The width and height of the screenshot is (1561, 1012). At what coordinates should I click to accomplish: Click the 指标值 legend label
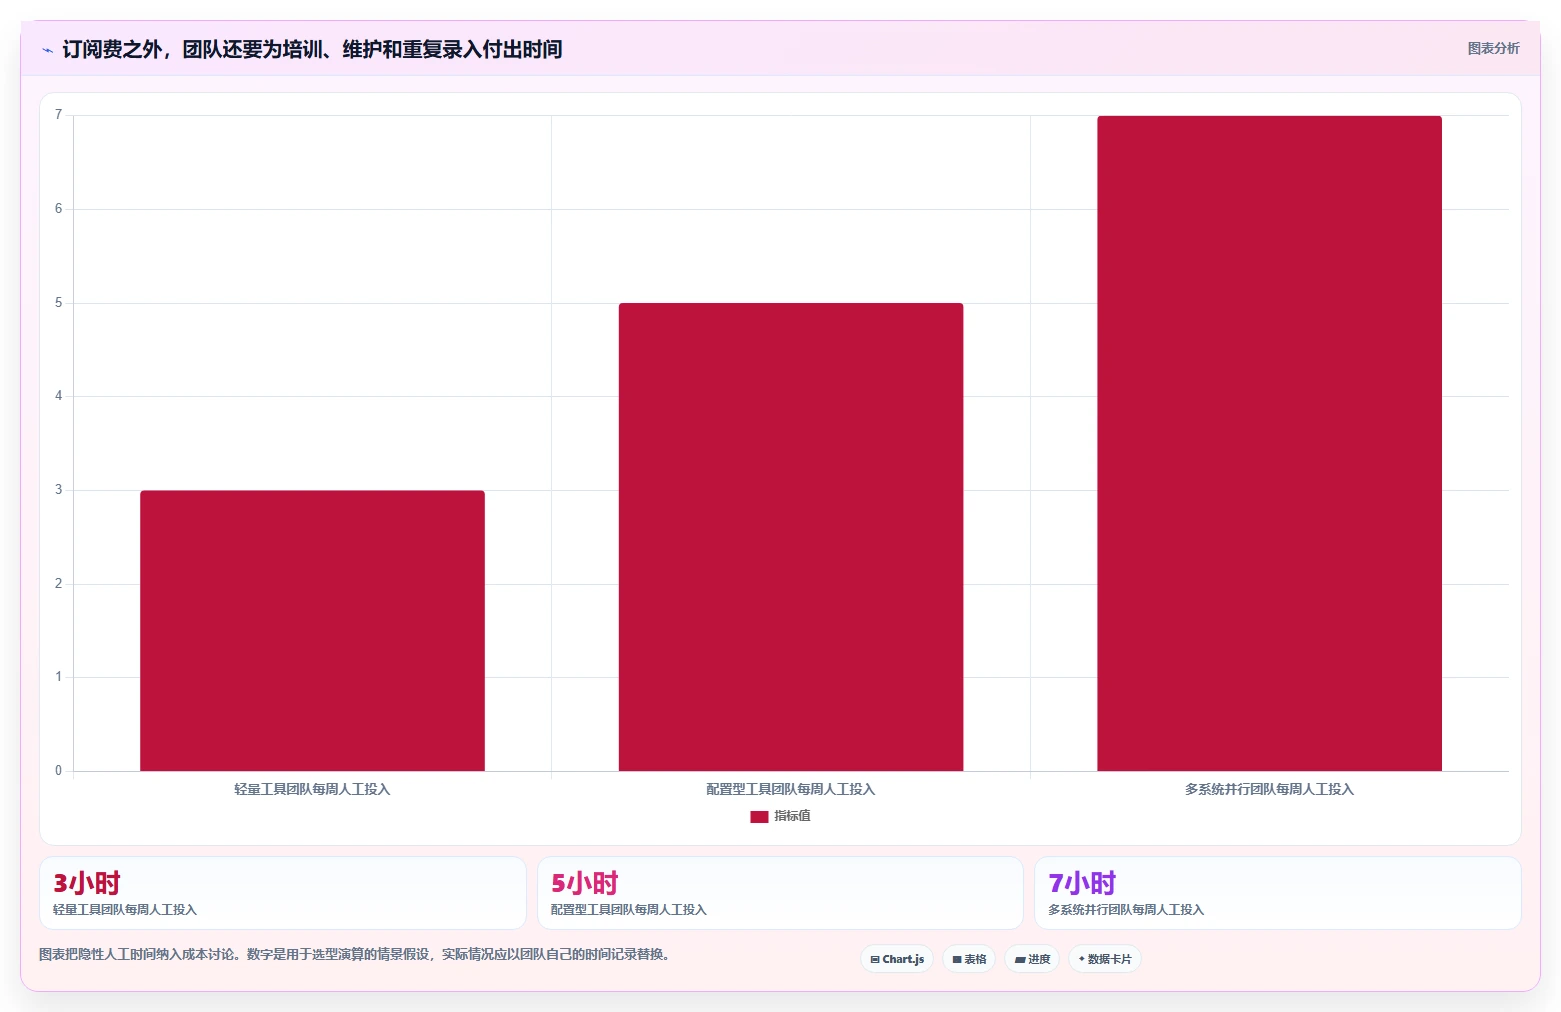[792, 816]
